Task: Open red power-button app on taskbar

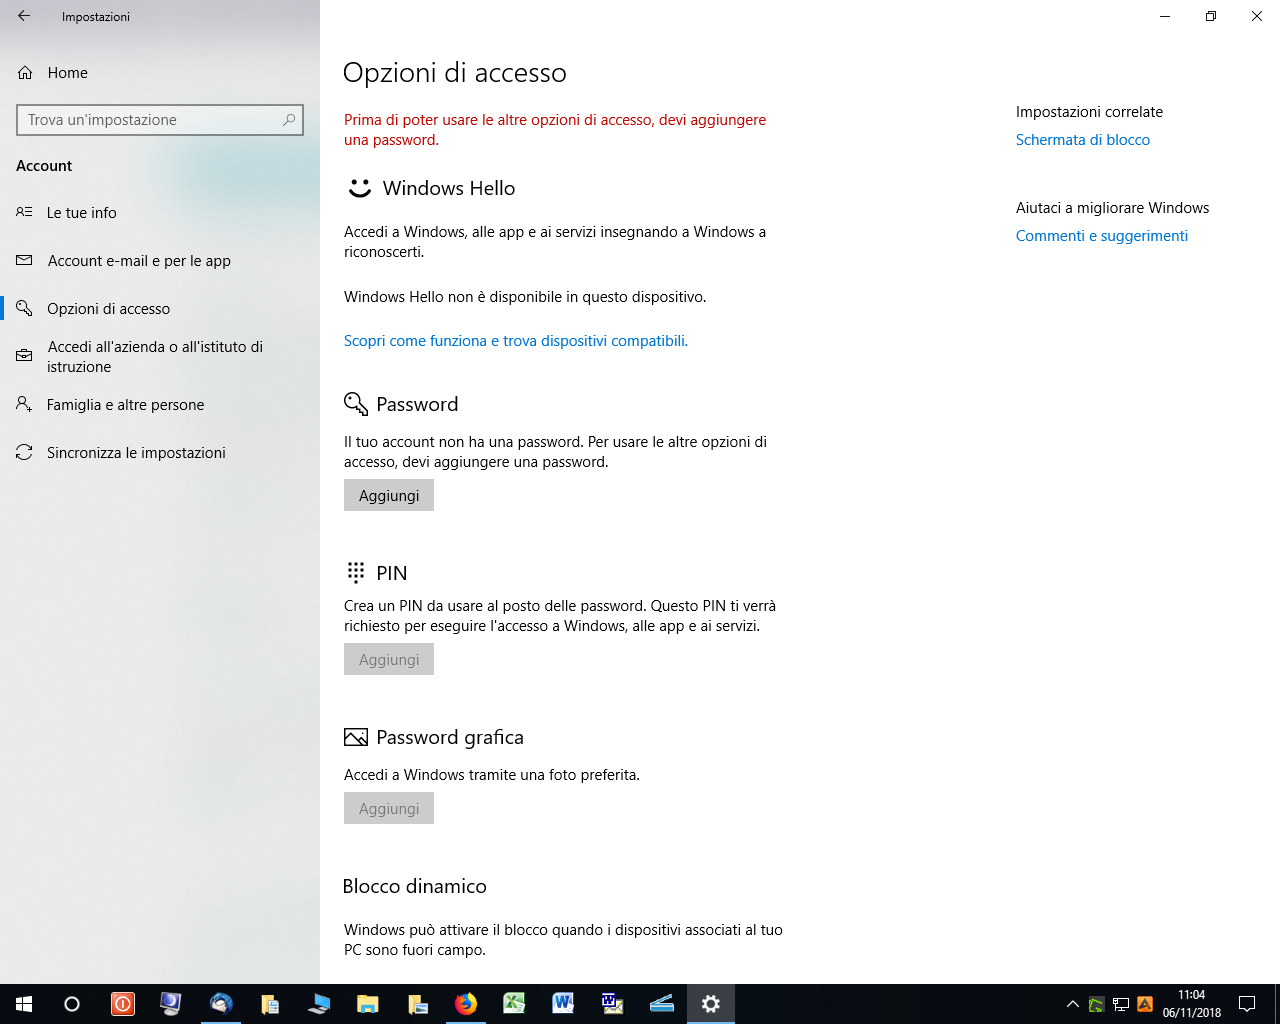Action: click(123, 1004)
